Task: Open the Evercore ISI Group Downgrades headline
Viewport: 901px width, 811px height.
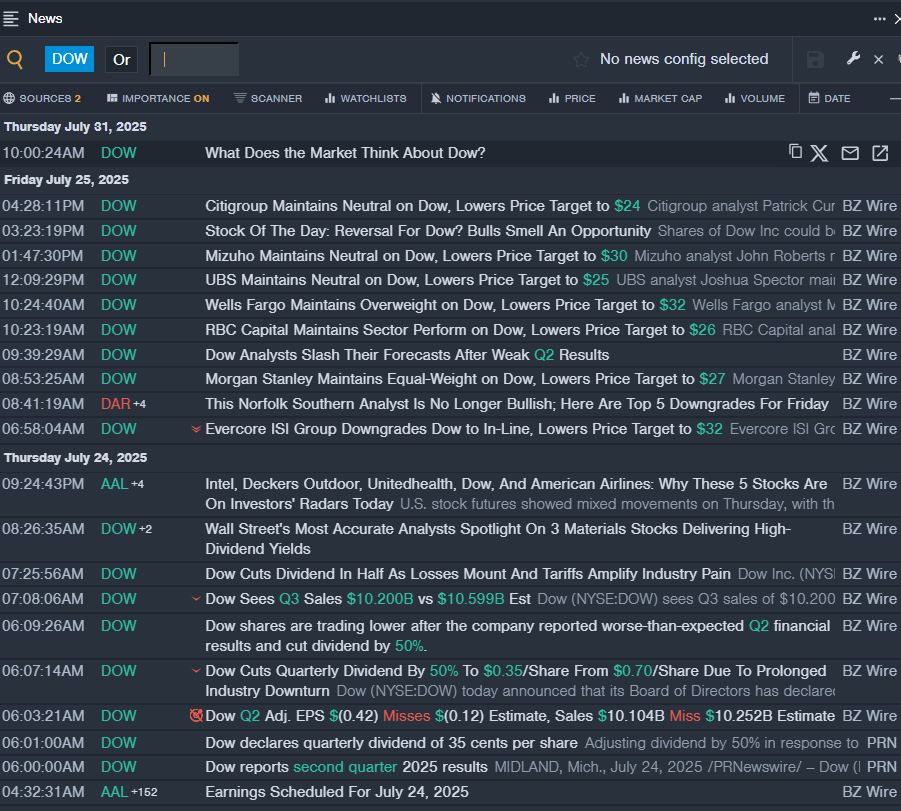Action: (x=464, y=429)
